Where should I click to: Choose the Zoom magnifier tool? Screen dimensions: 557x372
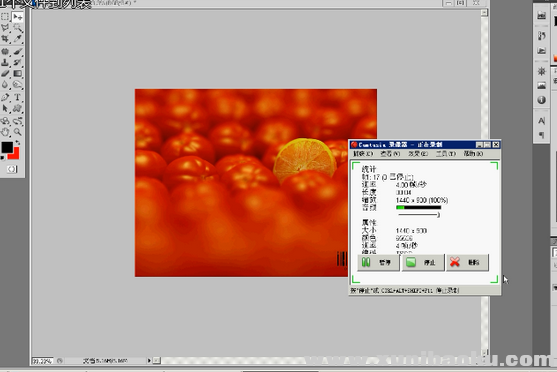click(17, 132)
